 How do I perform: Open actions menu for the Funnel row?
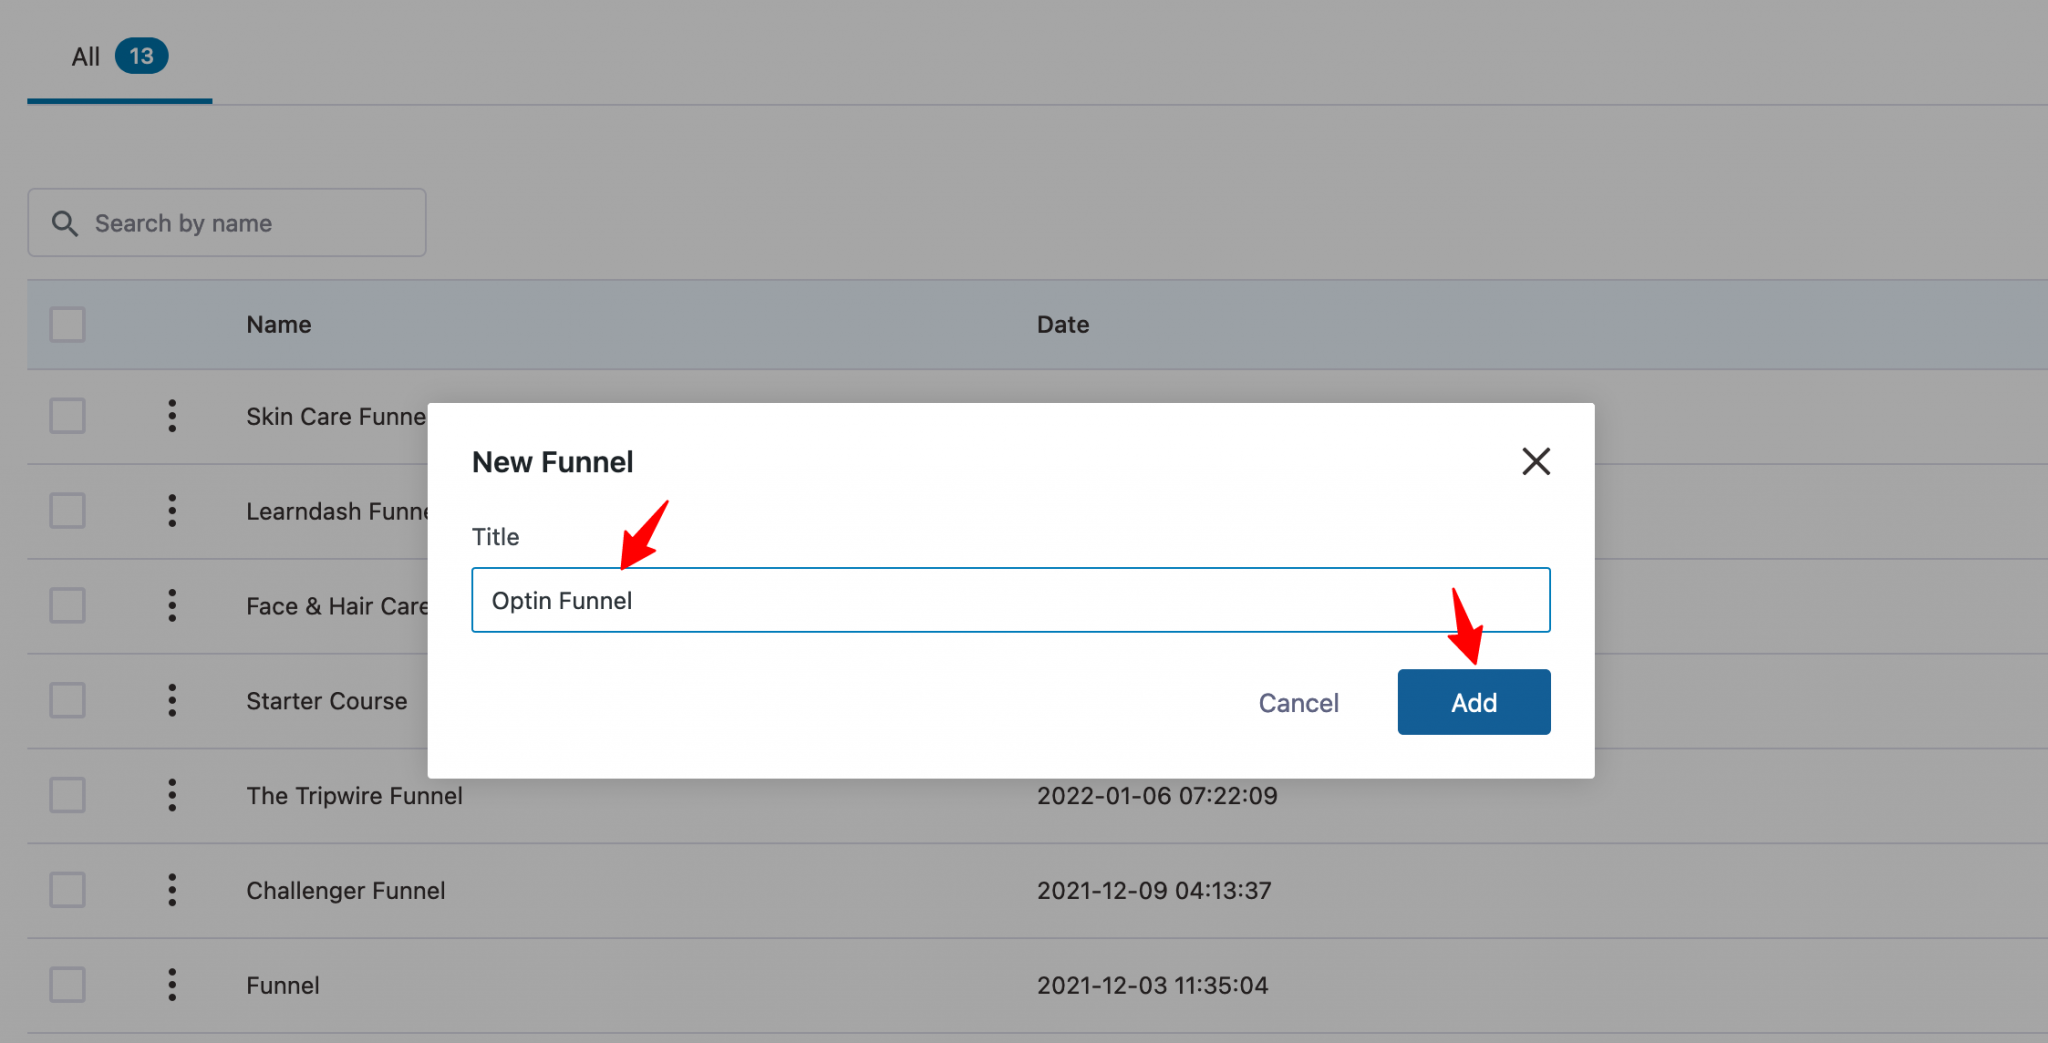[x=172, y=984]
